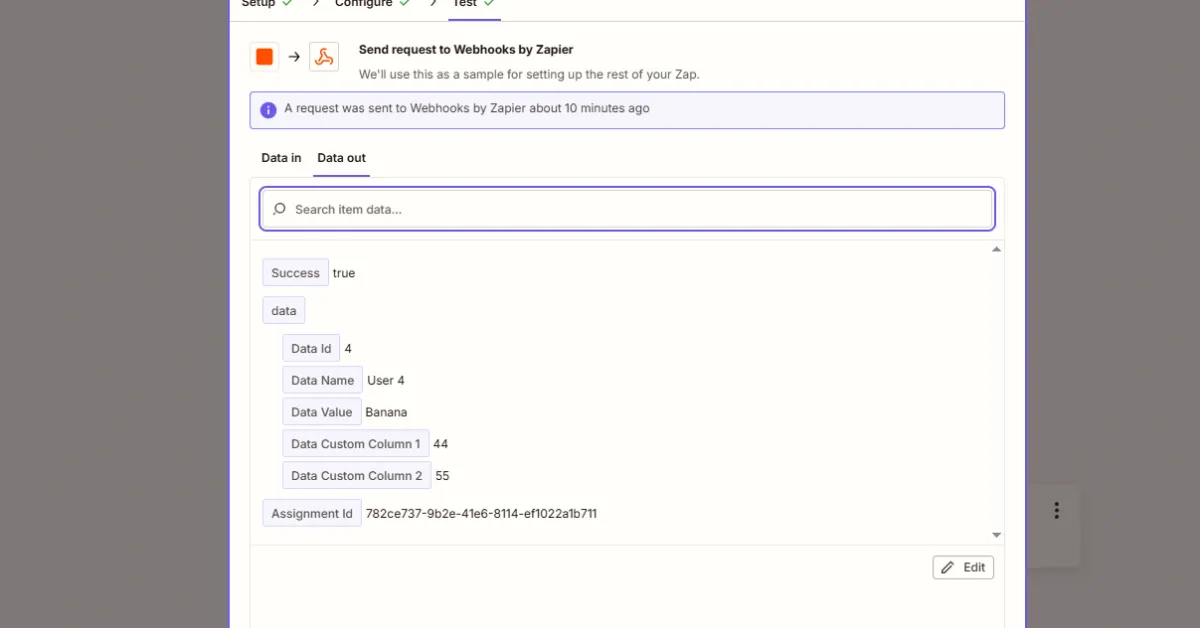Viewport: 1200px width, 628px height.
Task: Click the pencil icon on the Edit button
Action: (x=947, y=567)
